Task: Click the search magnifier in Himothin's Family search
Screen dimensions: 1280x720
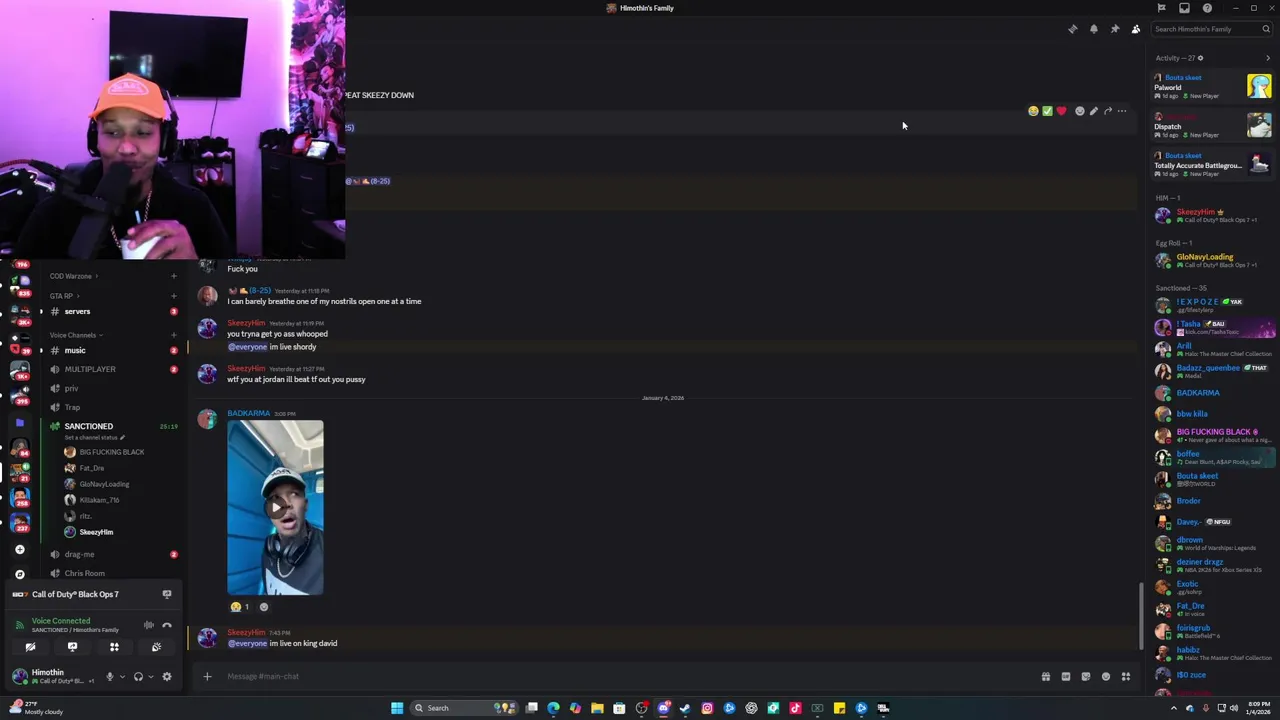Action: 1266,29
